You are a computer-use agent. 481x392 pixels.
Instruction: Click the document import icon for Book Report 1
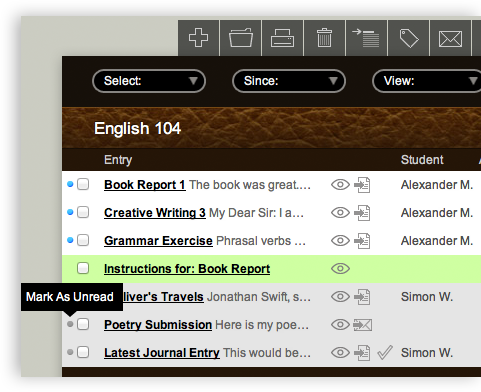coord(362,185)
